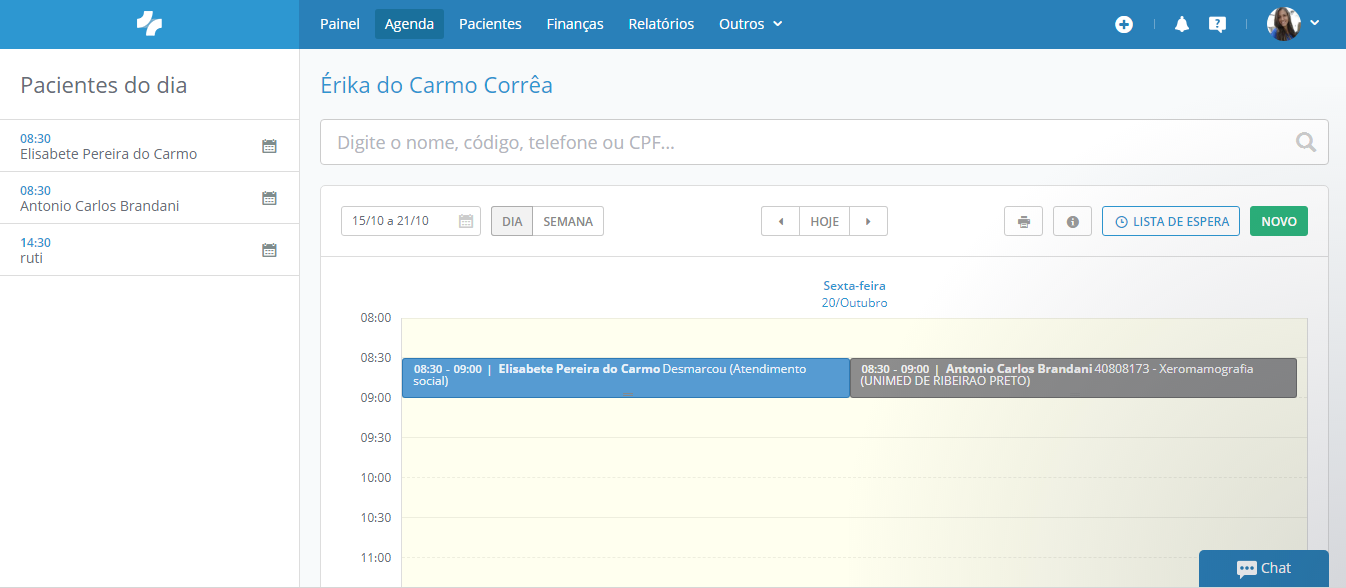Open the Outros menu dropdown
Image resolution: width=1346 pixels, height=588 pixels.
(x=749, y=23)
